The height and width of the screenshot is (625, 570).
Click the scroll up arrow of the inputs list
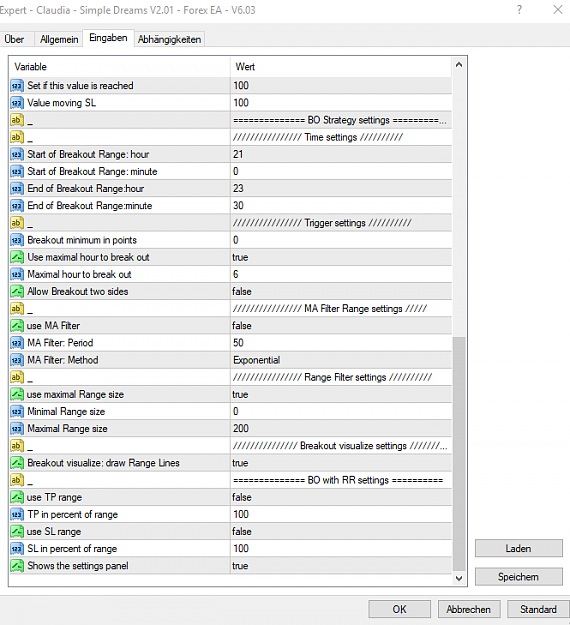459,65
